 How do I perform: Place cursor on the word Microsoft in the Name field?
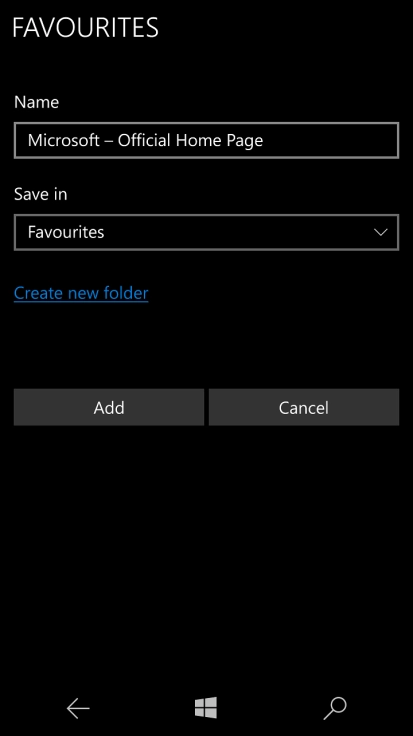(x=63, y=140)
